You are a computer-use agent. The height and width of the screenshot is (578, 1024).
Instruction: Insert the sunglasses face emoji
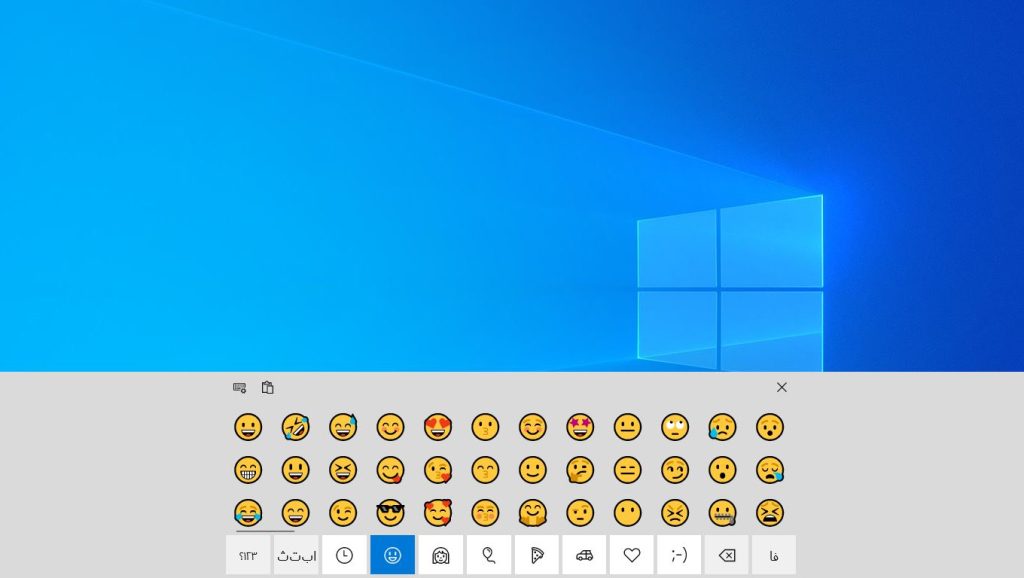pos(390,513)
